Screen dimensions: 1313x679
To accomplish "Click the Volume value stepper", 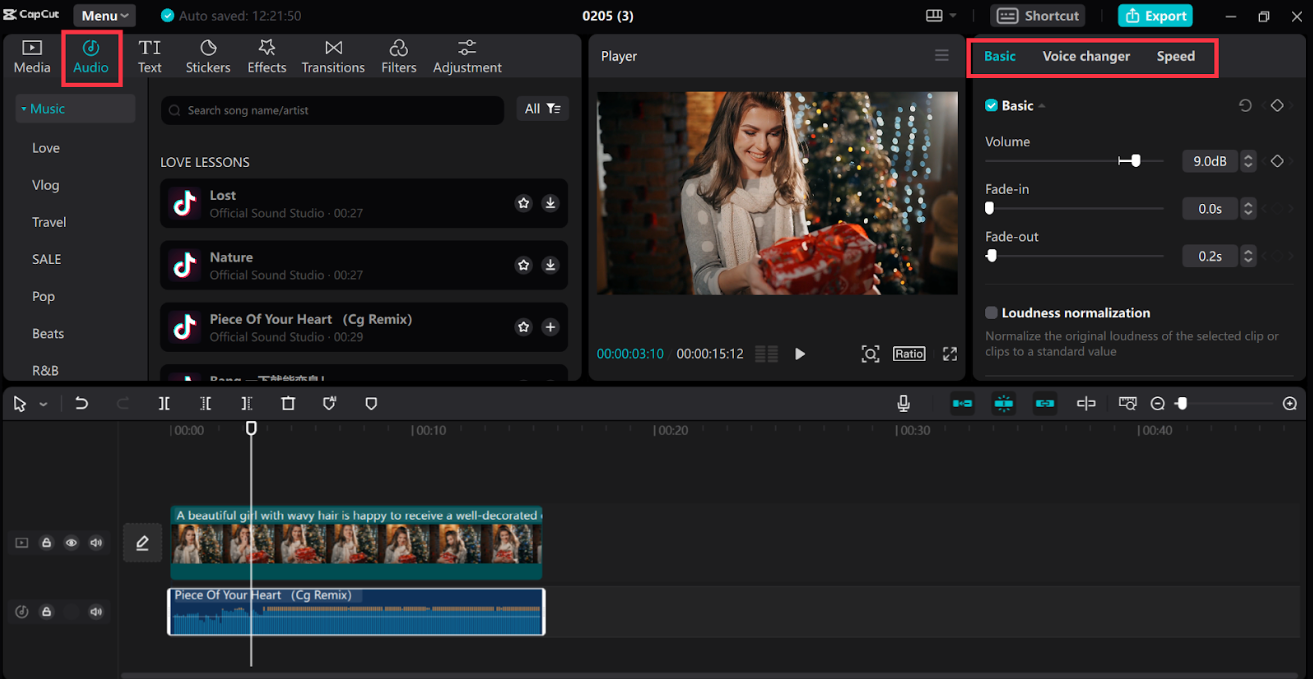I will click(x=1248, y=161).
